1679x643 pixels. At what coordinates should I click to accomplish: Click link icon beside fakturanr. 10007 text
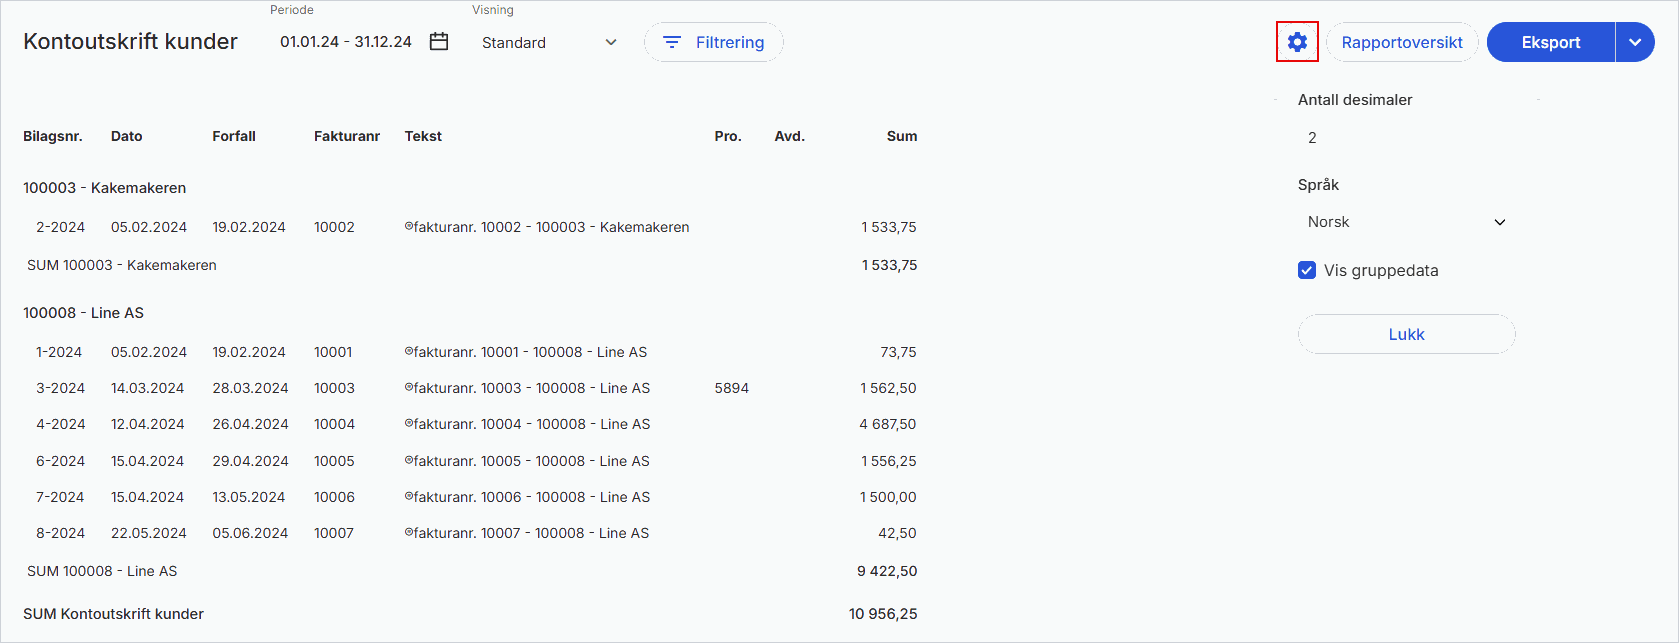[x=408, y=533]
